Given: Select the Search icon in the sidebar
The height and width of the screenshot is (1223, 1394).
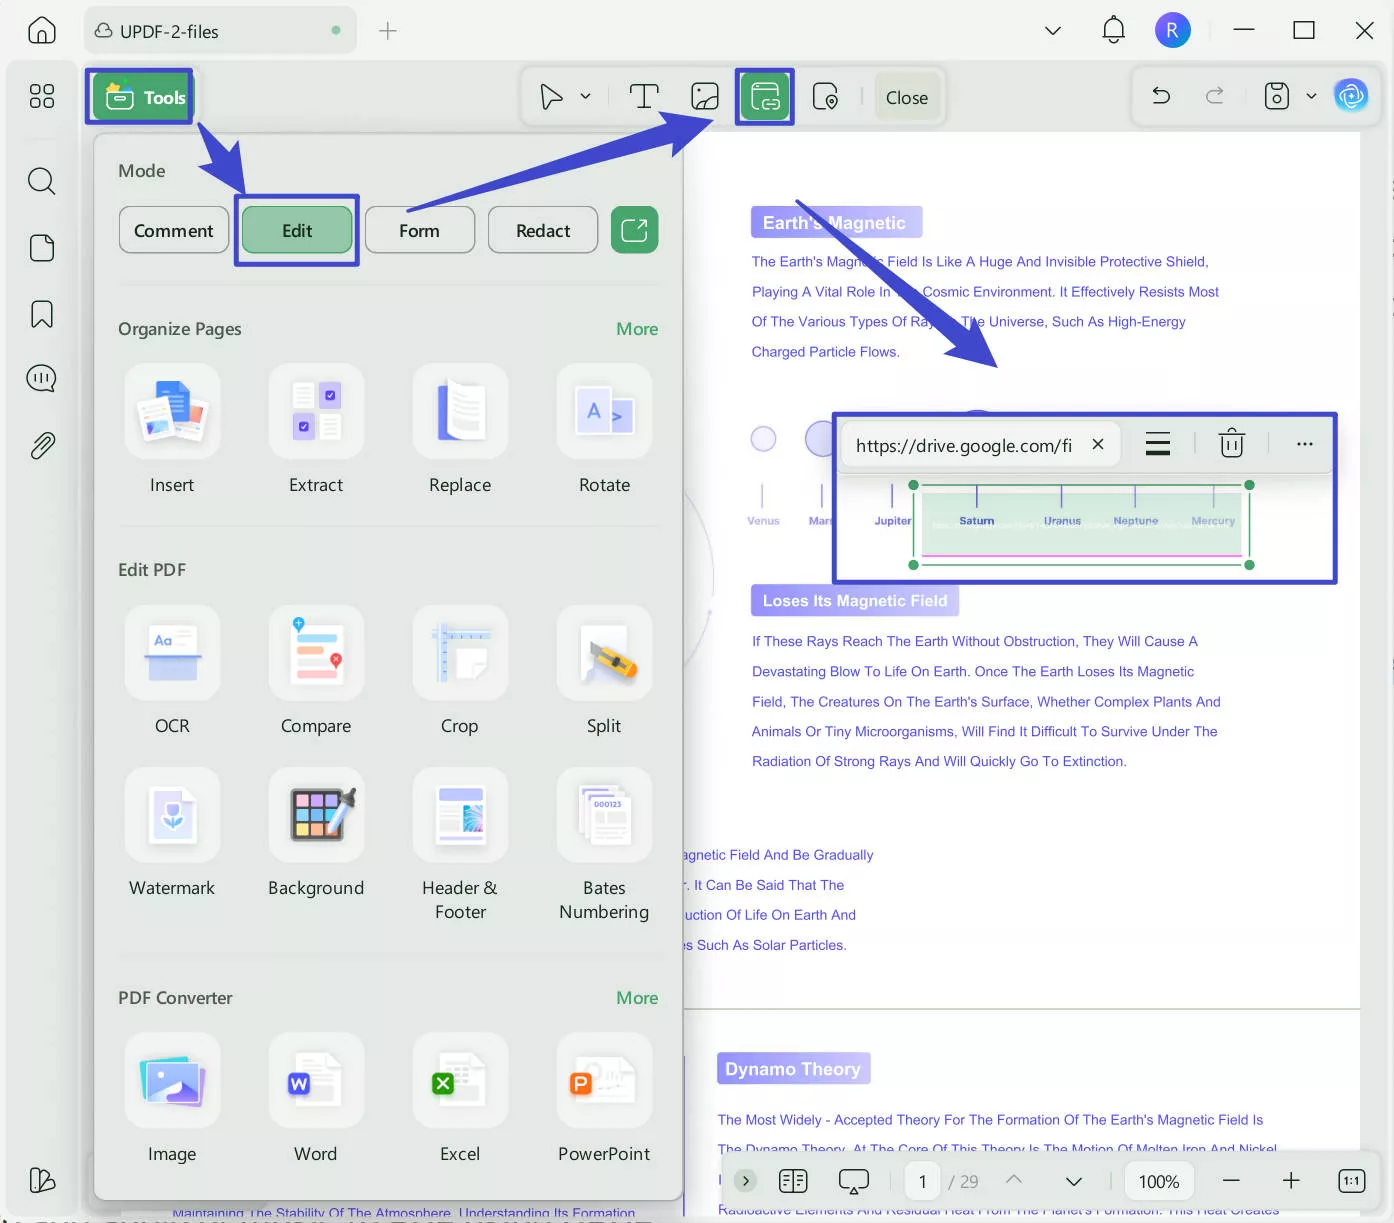Looking at the screenshot, I should [41, 181].
